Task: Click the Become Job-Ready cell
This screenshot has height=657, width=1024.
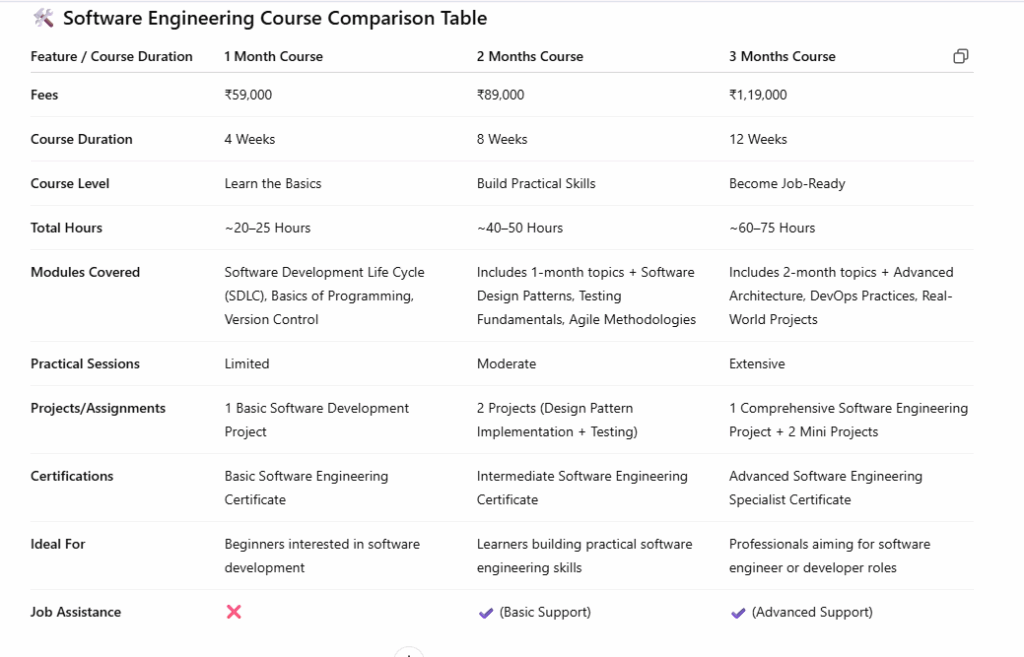Action: [787, 184]
